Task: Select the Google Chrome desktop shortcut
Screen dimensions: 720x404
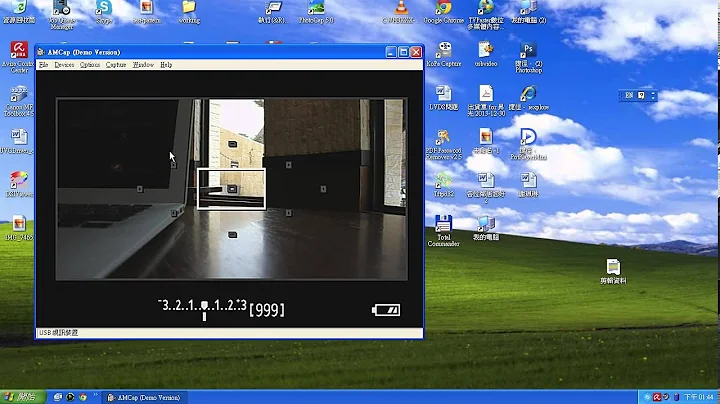Action: [444, 12]
